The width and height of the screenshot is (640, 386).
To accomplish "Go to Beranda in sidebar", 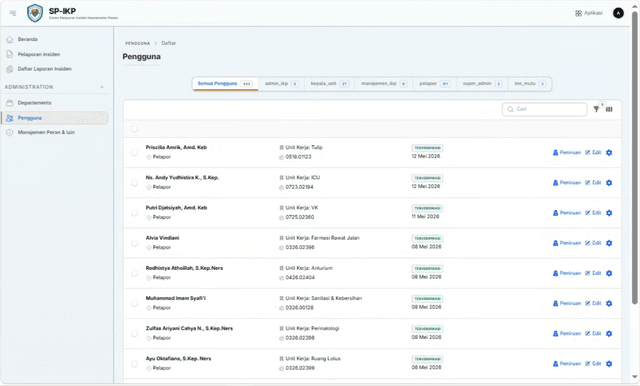I will [x=55, y=39].
